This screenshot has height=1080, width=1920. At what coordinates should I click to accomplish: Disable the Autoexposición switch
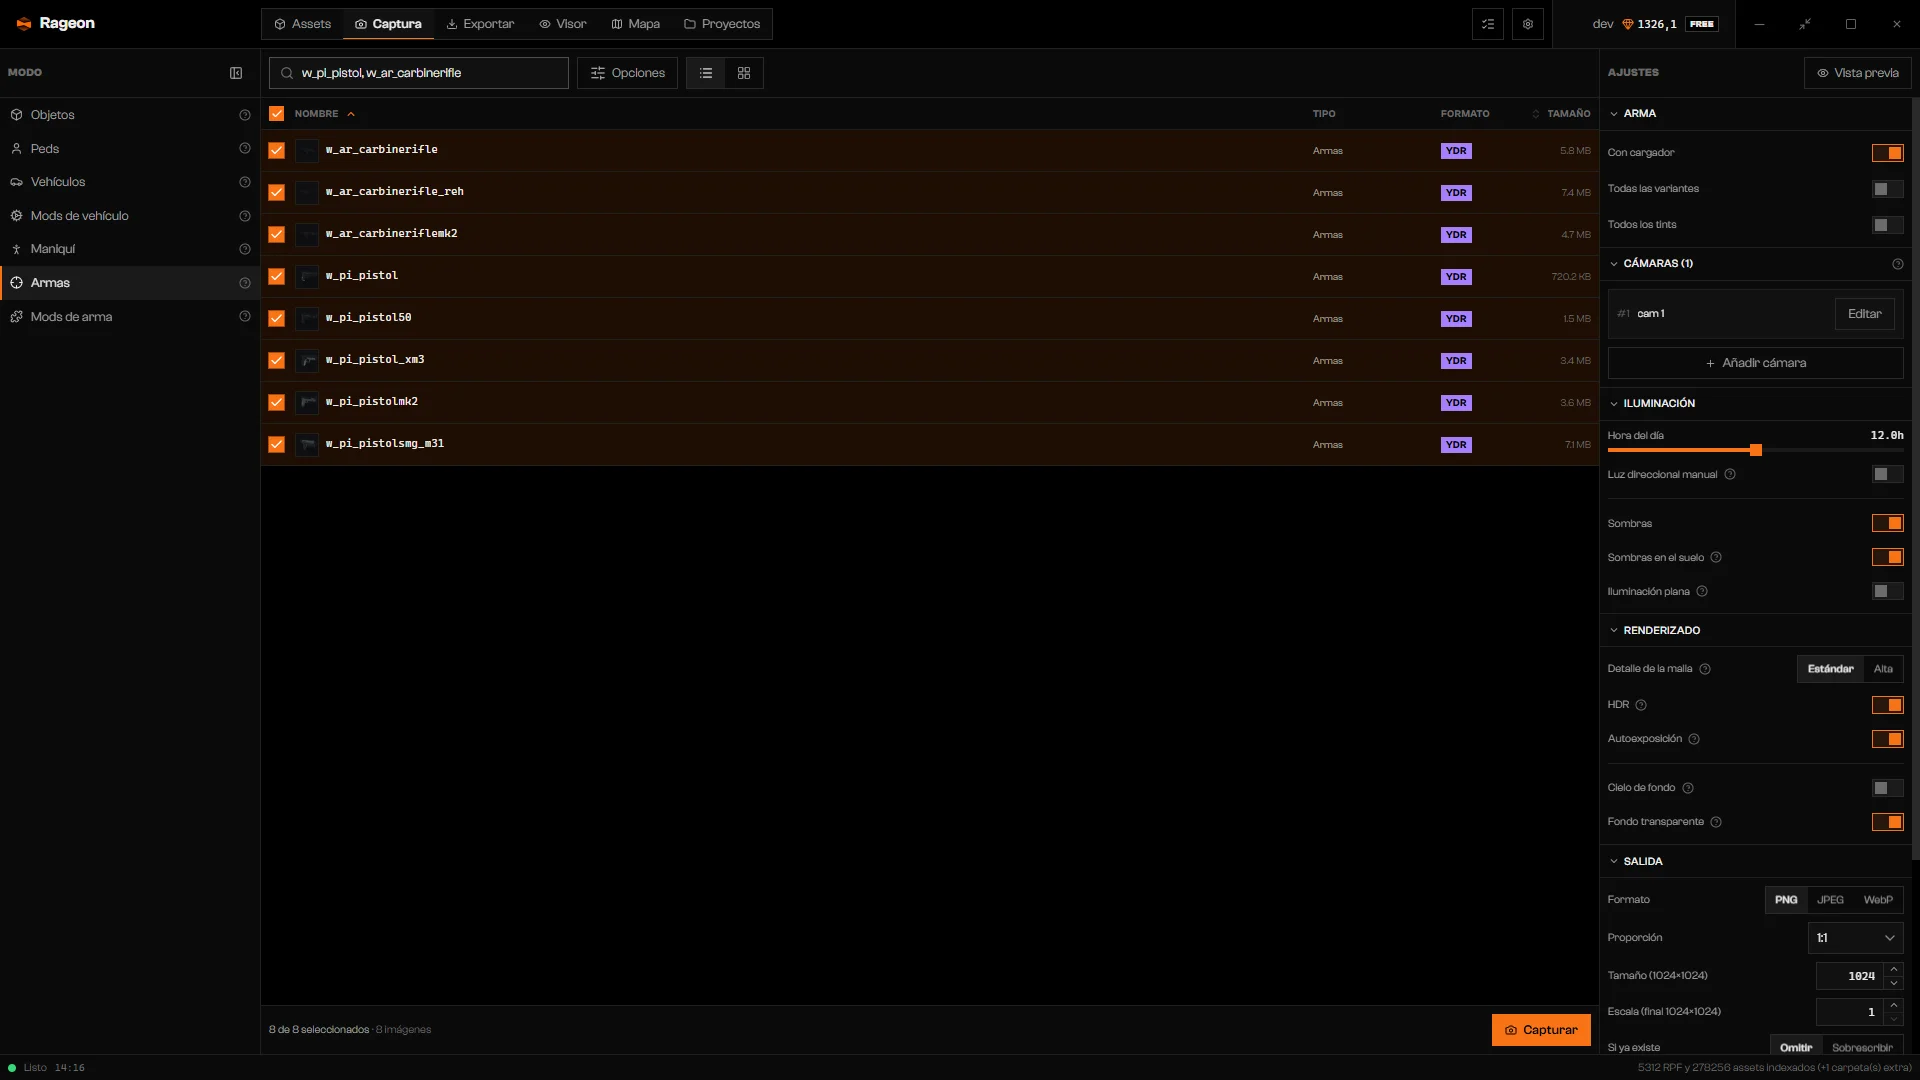click(x=1888, y=739)
